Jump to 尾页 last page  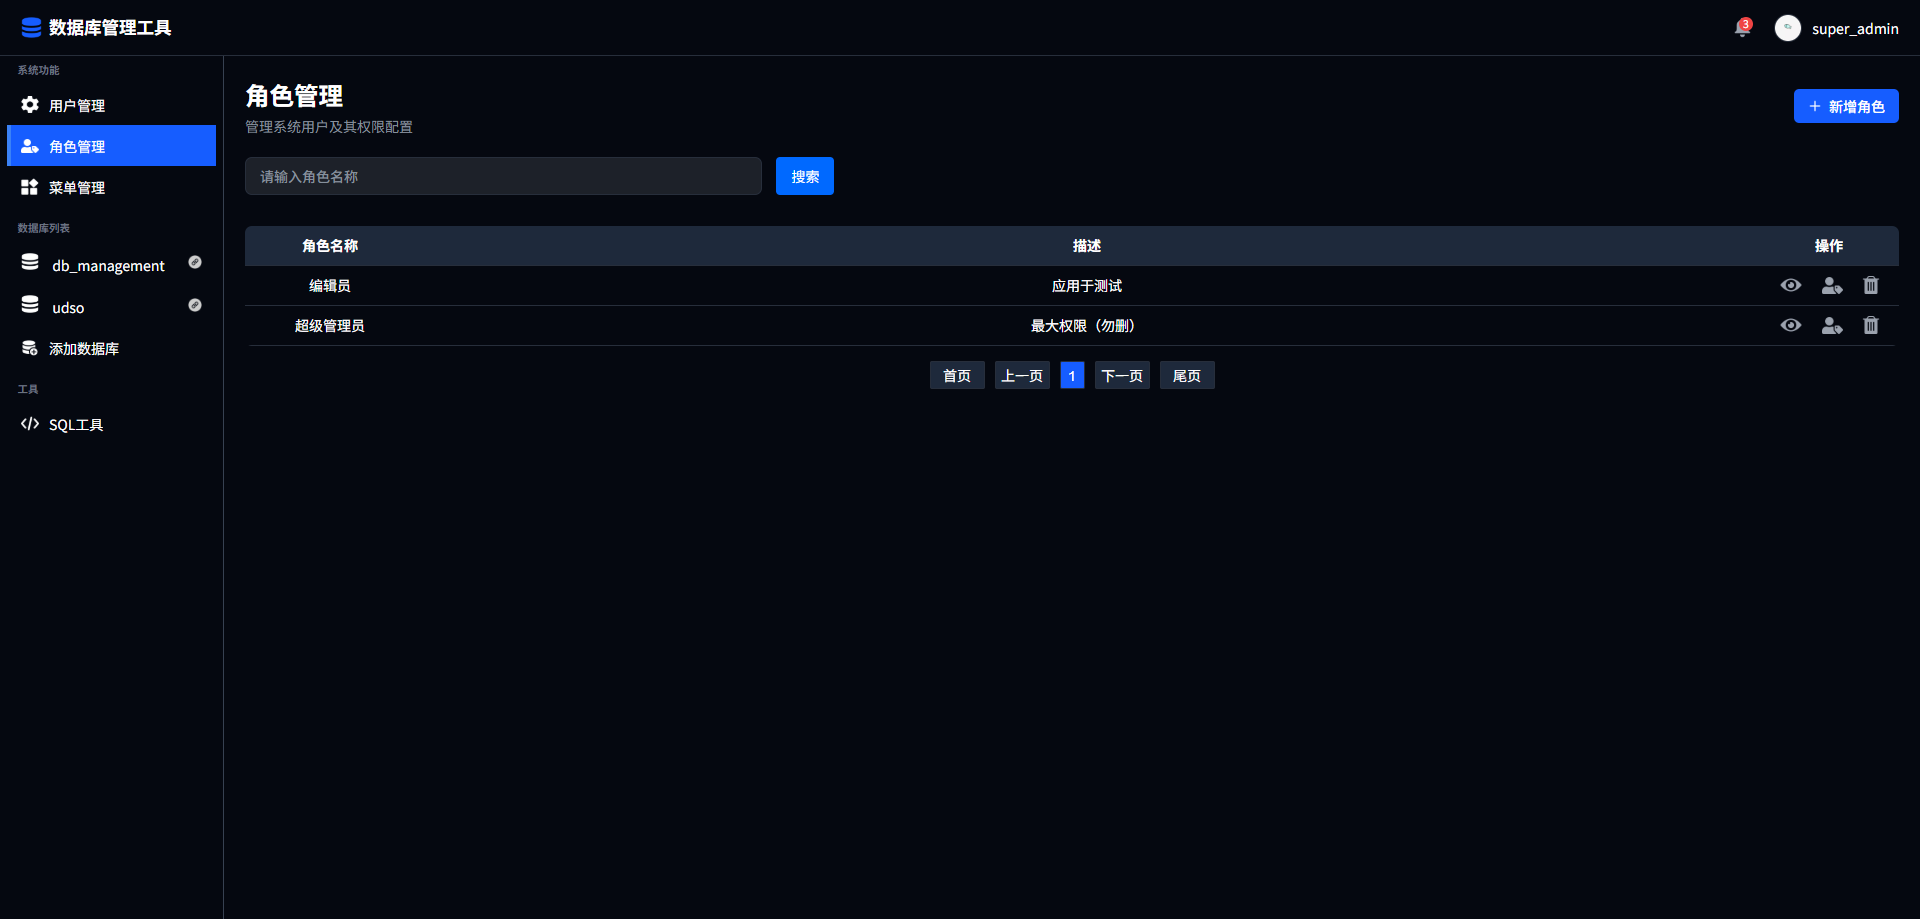pos(1186,376)
